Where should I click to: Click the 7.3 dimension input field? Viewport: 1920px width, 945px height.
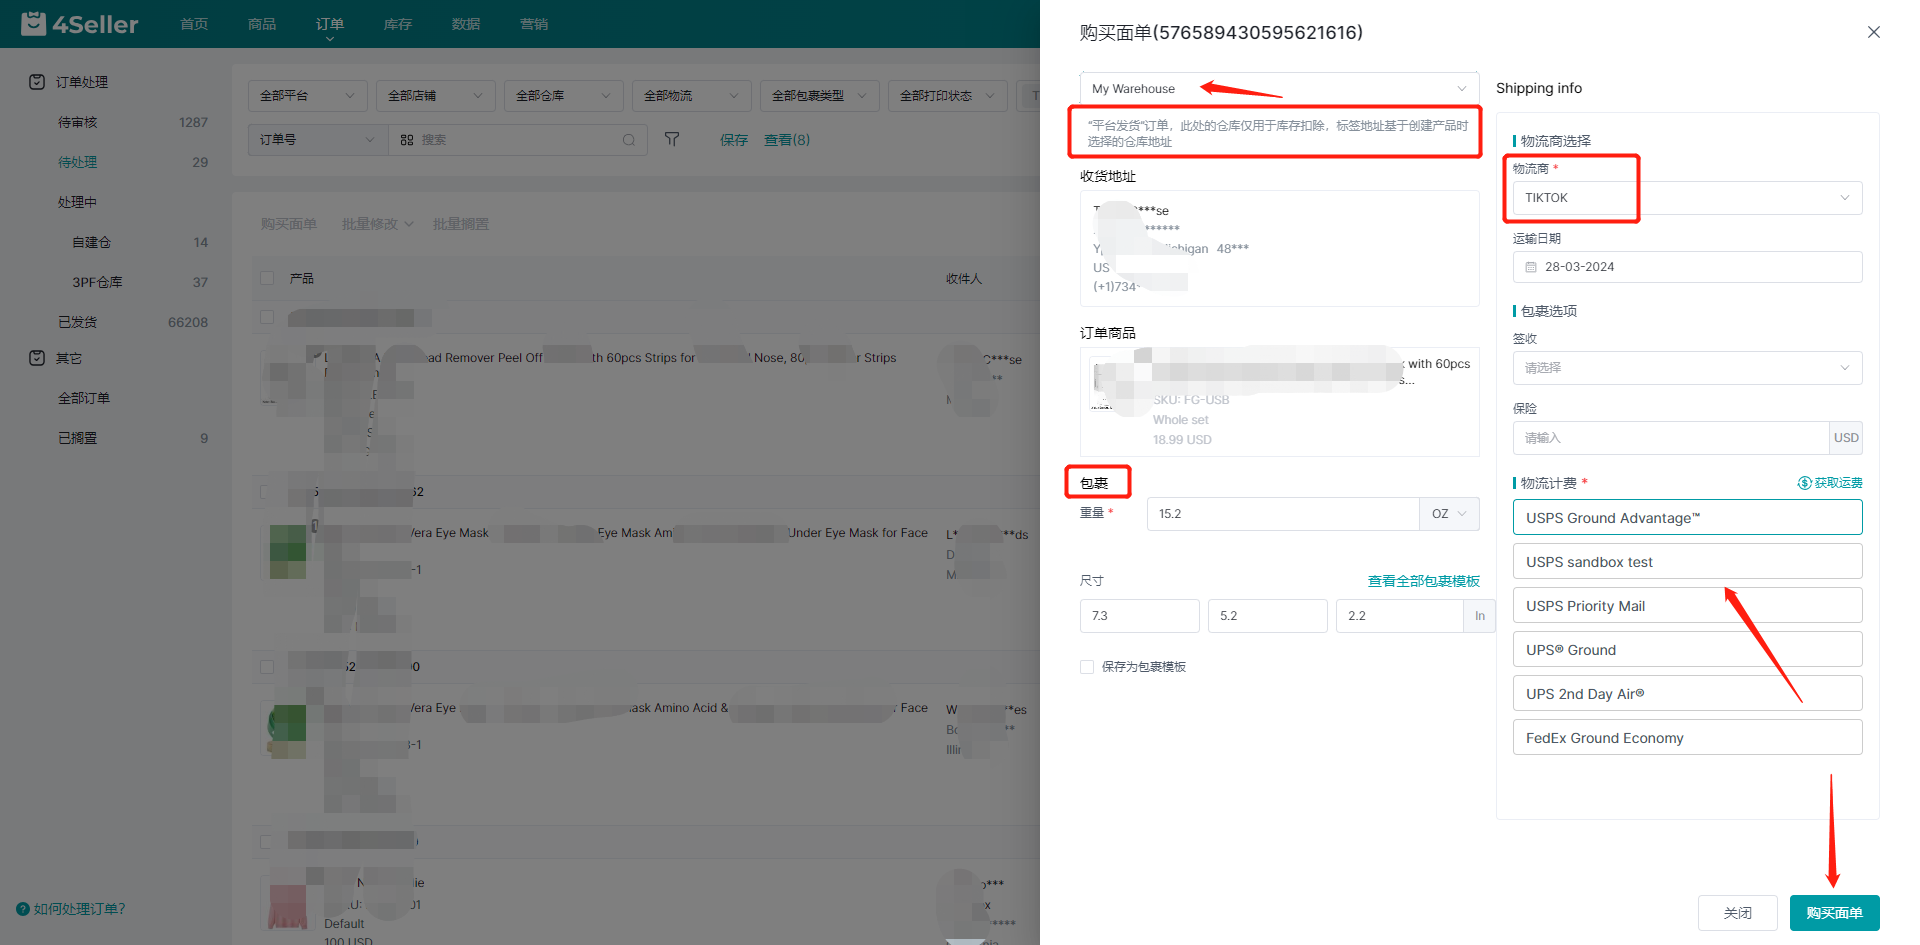(1139, 616)
